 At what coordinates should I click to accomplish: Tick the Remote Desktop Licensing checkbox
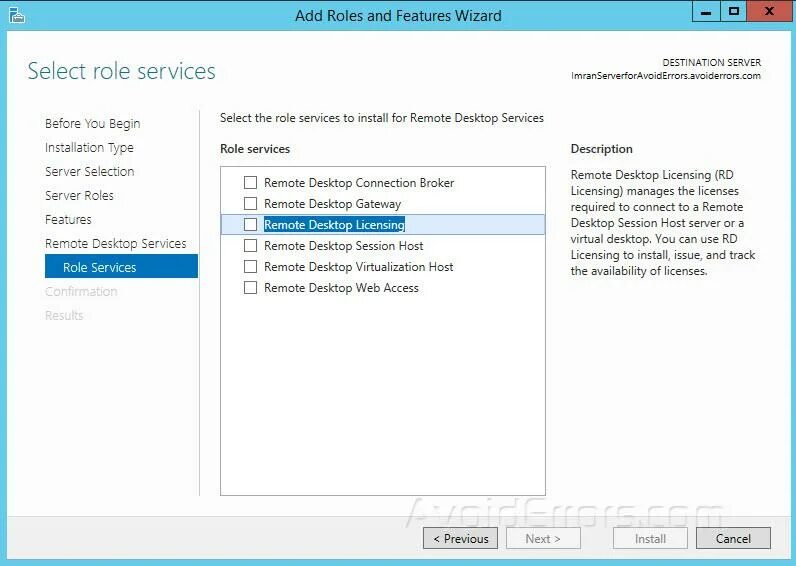(x=250, y=224)
